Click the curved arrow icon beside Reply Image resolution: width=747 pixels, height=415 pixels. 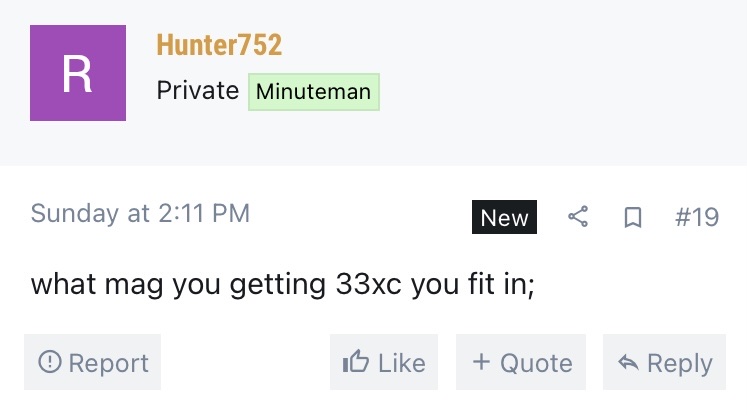(x=628, y=362)
